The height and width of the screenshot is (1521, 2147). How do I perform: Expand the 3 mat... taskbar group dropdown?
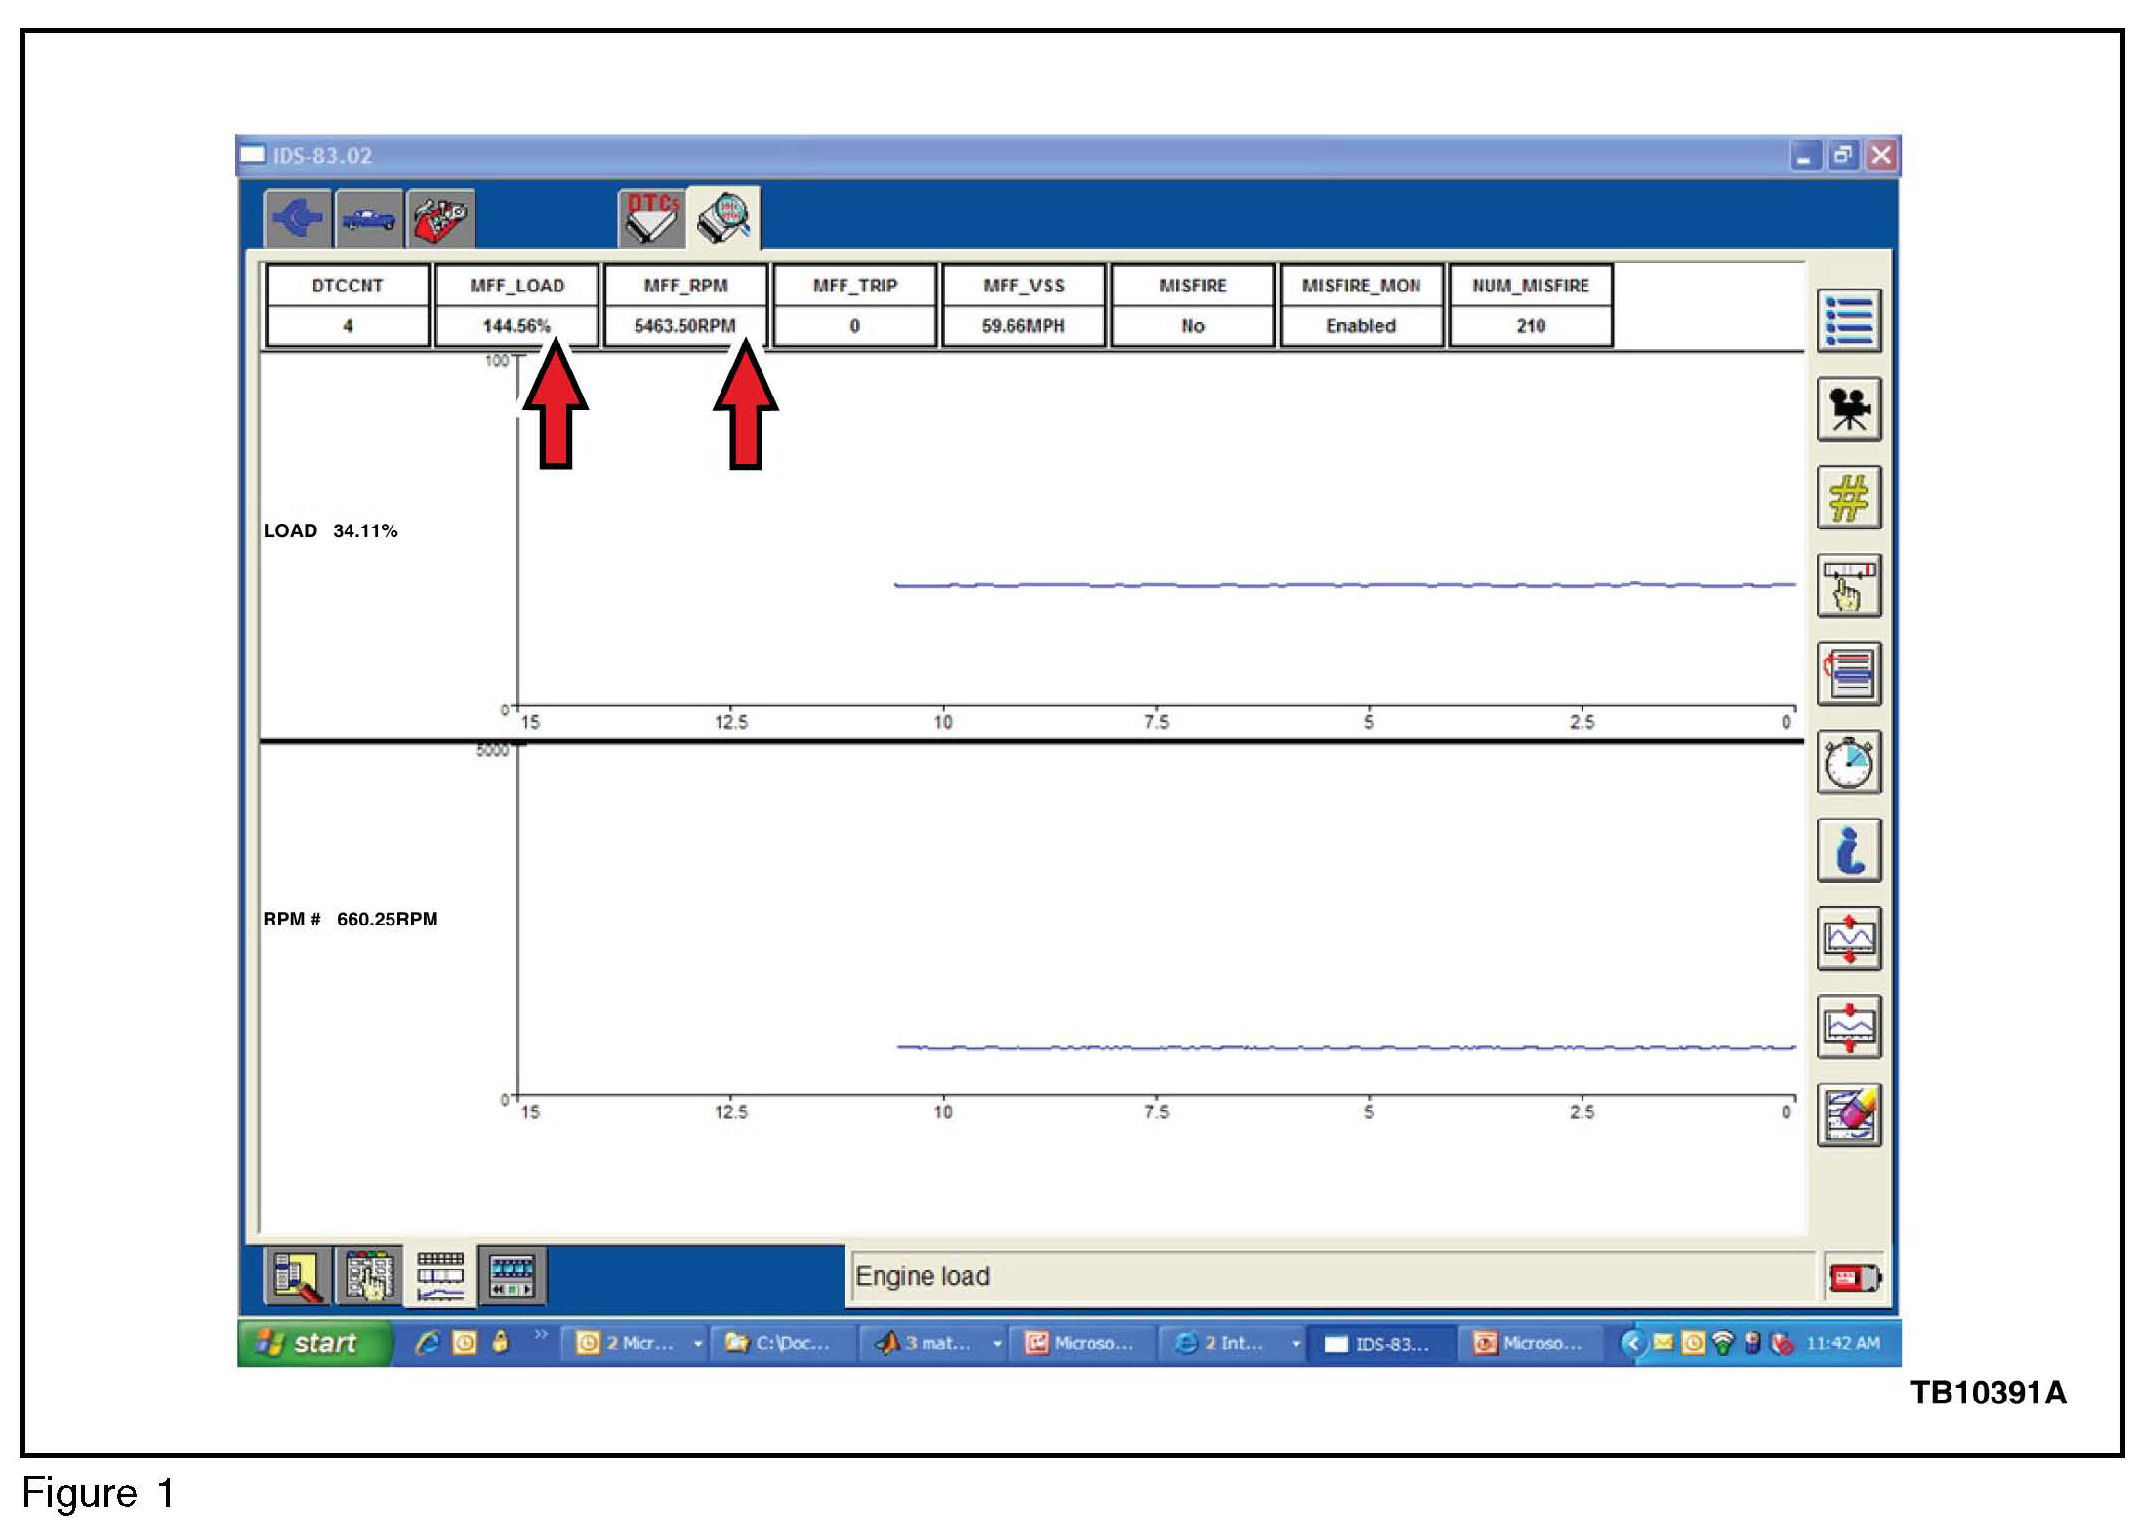(x=997, y=1344)
